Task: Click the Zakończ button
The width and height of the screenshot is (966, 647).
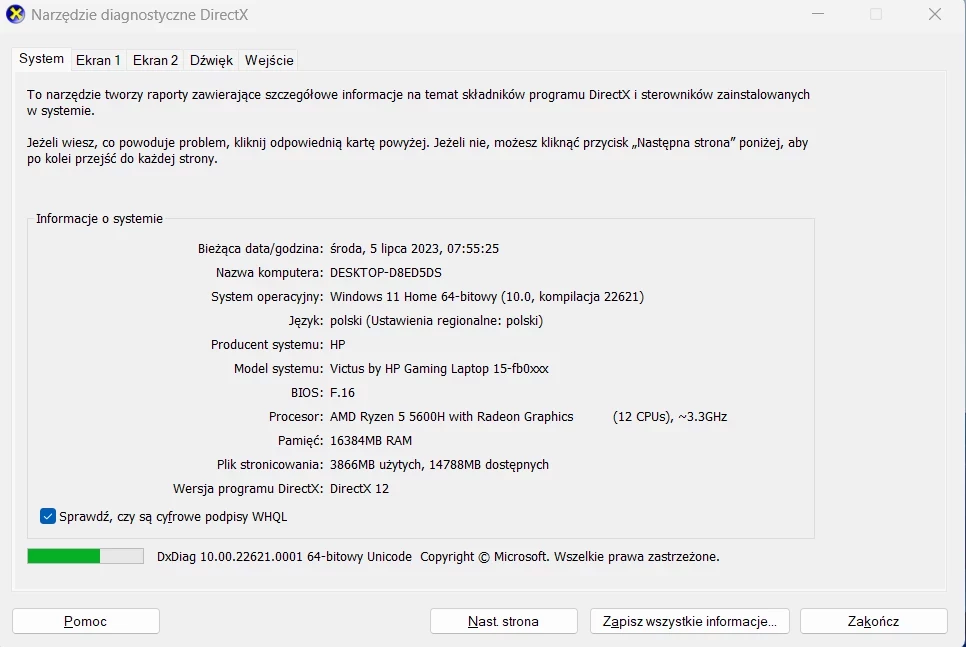Action: click(x=873, y=621)
